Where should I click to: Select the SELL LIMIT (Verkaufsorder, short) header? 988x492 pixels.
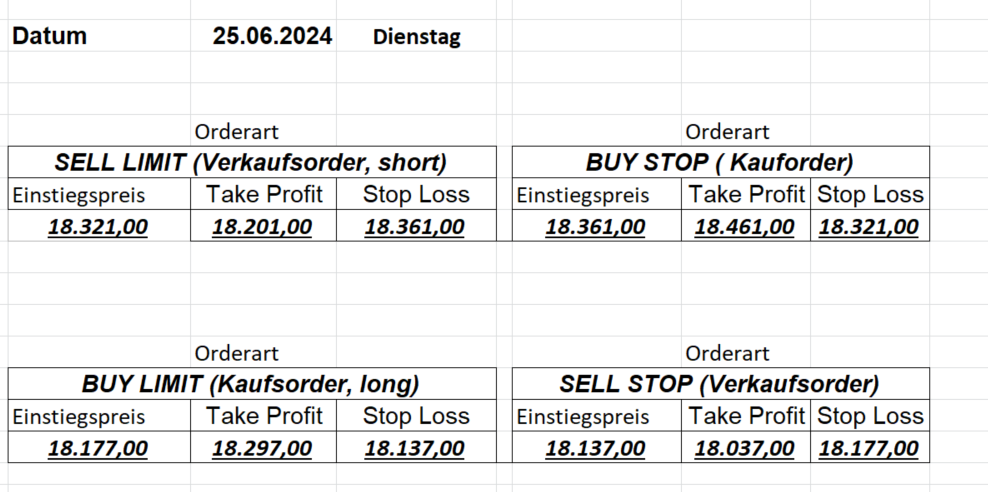(x=251, y=162)
